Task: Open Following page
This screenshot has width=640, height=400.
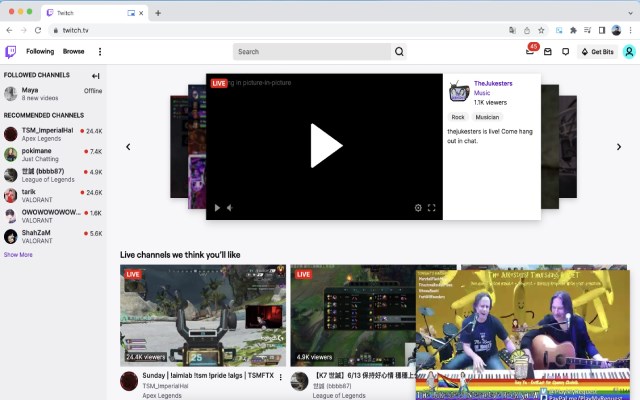Action: click(x=40, y=51)
